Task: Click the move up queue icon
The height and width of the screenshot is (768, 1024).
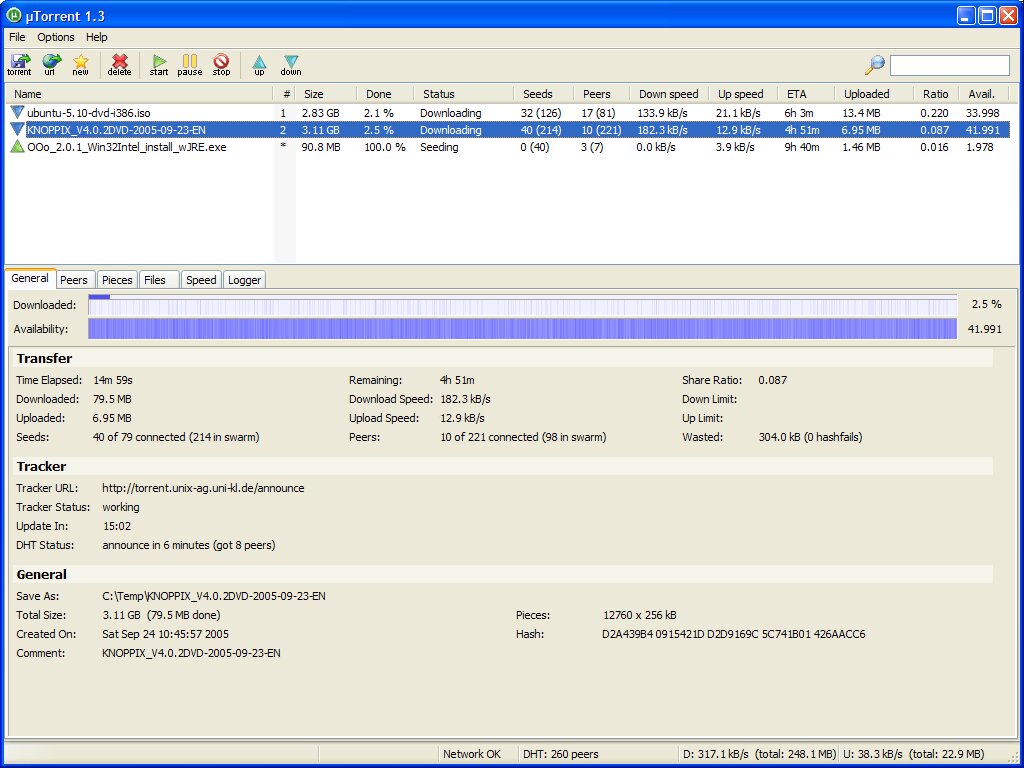Action: [259, 64]
